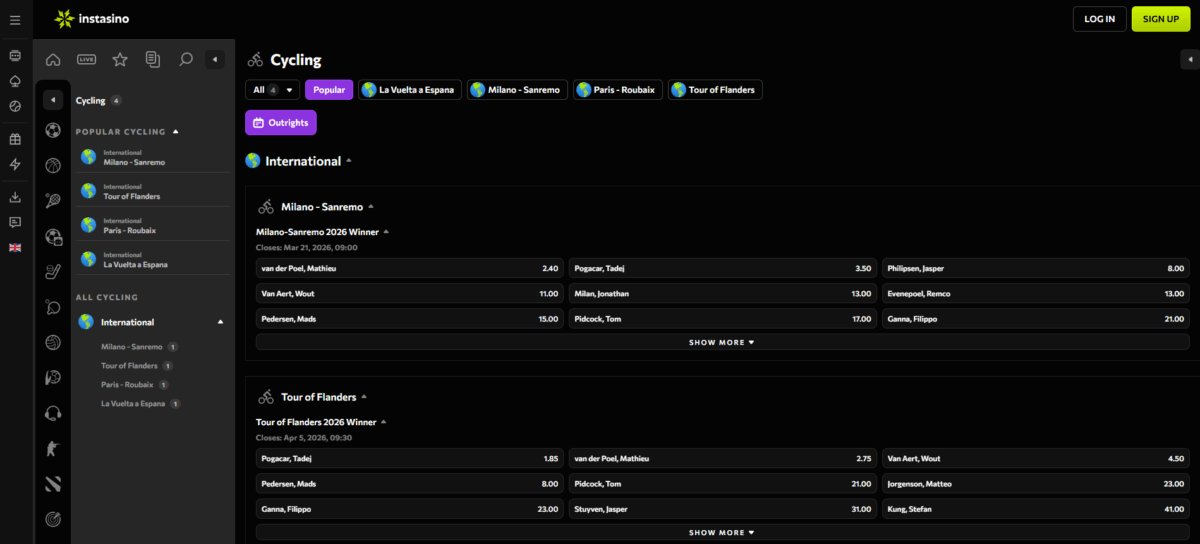Open Tour of Flanders in the All Cycling list
This screenshot has height=544, width=1200.
pyautogui.click(x=129, y=366)
